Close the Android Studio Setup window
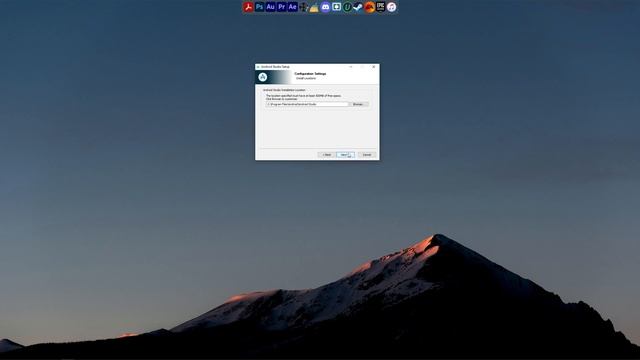Screen dimensions: 640x360 (373, 67)
